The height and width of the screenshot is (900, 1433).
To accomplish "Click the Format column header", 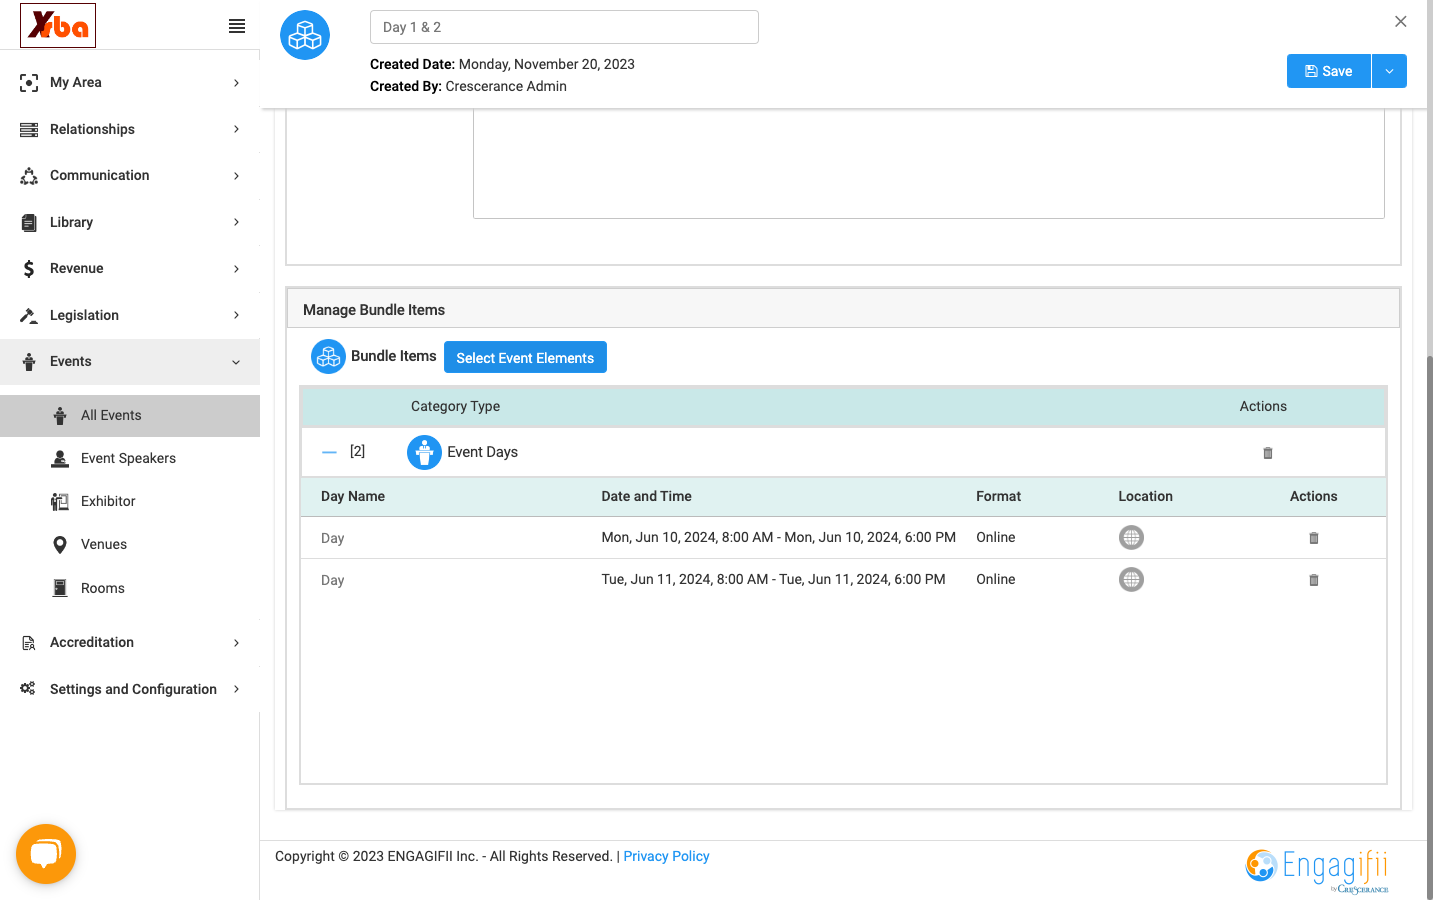I will pos(999,496).
